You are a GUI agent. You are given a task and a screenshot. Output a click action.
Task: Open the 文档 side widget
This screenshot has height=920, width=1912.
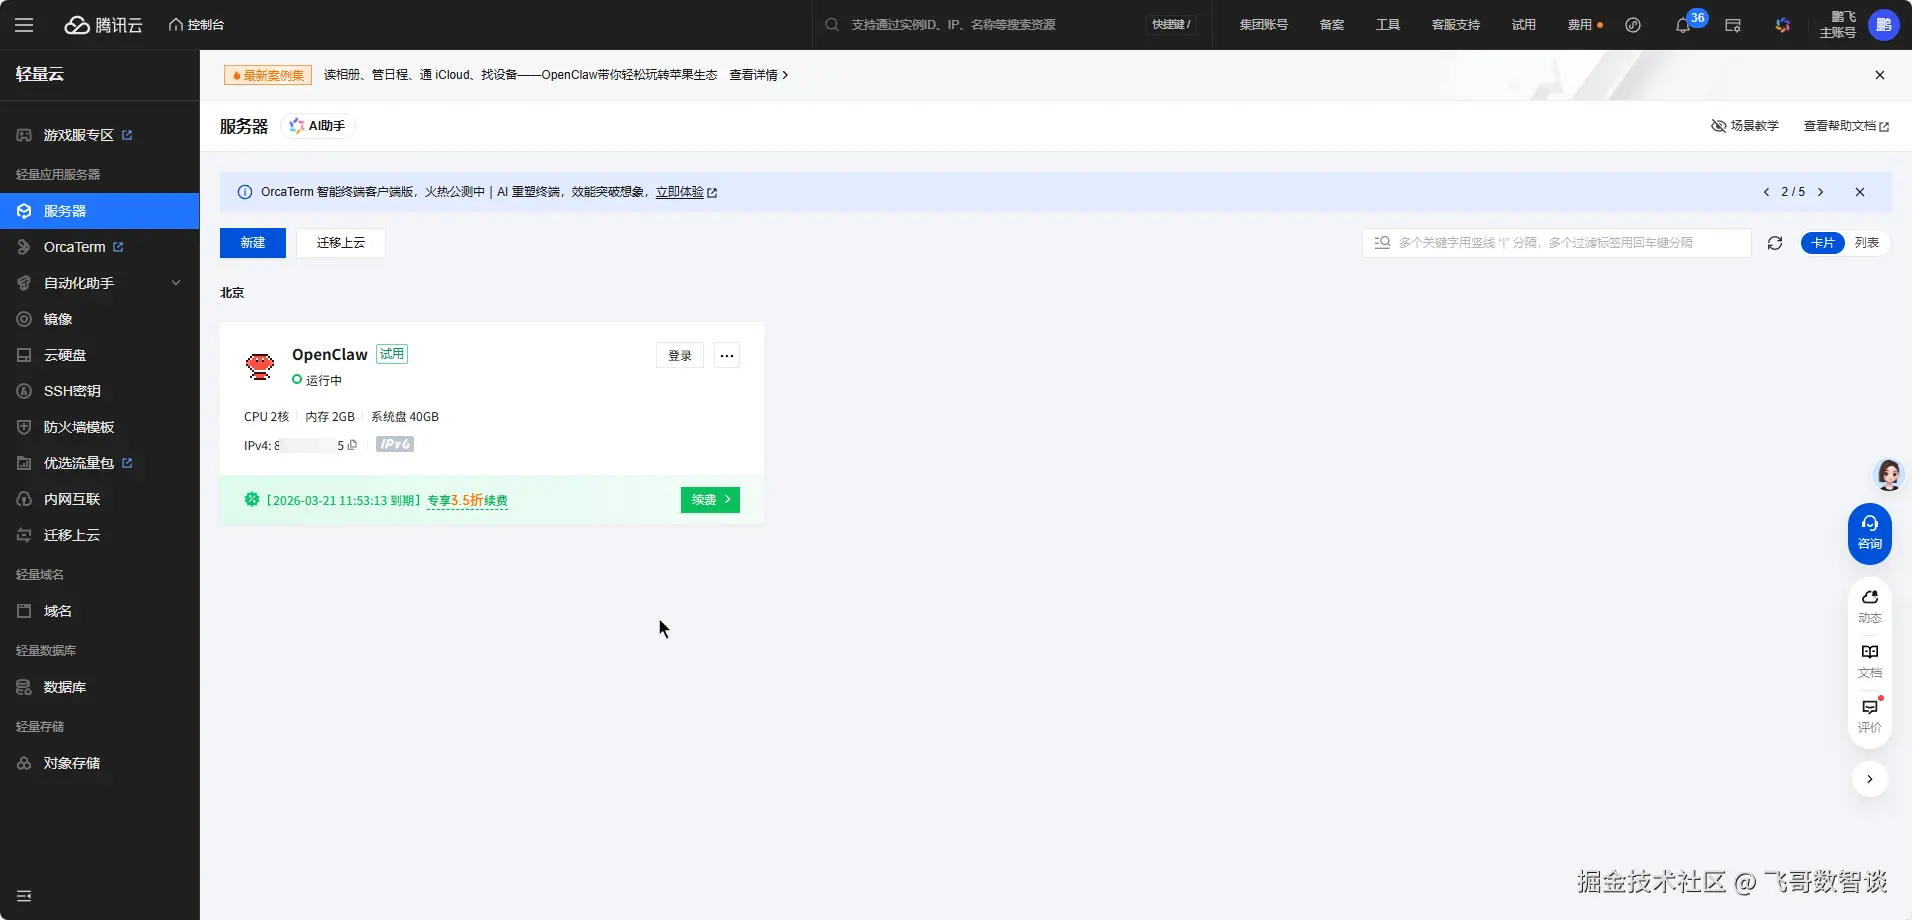point(1870,661)
